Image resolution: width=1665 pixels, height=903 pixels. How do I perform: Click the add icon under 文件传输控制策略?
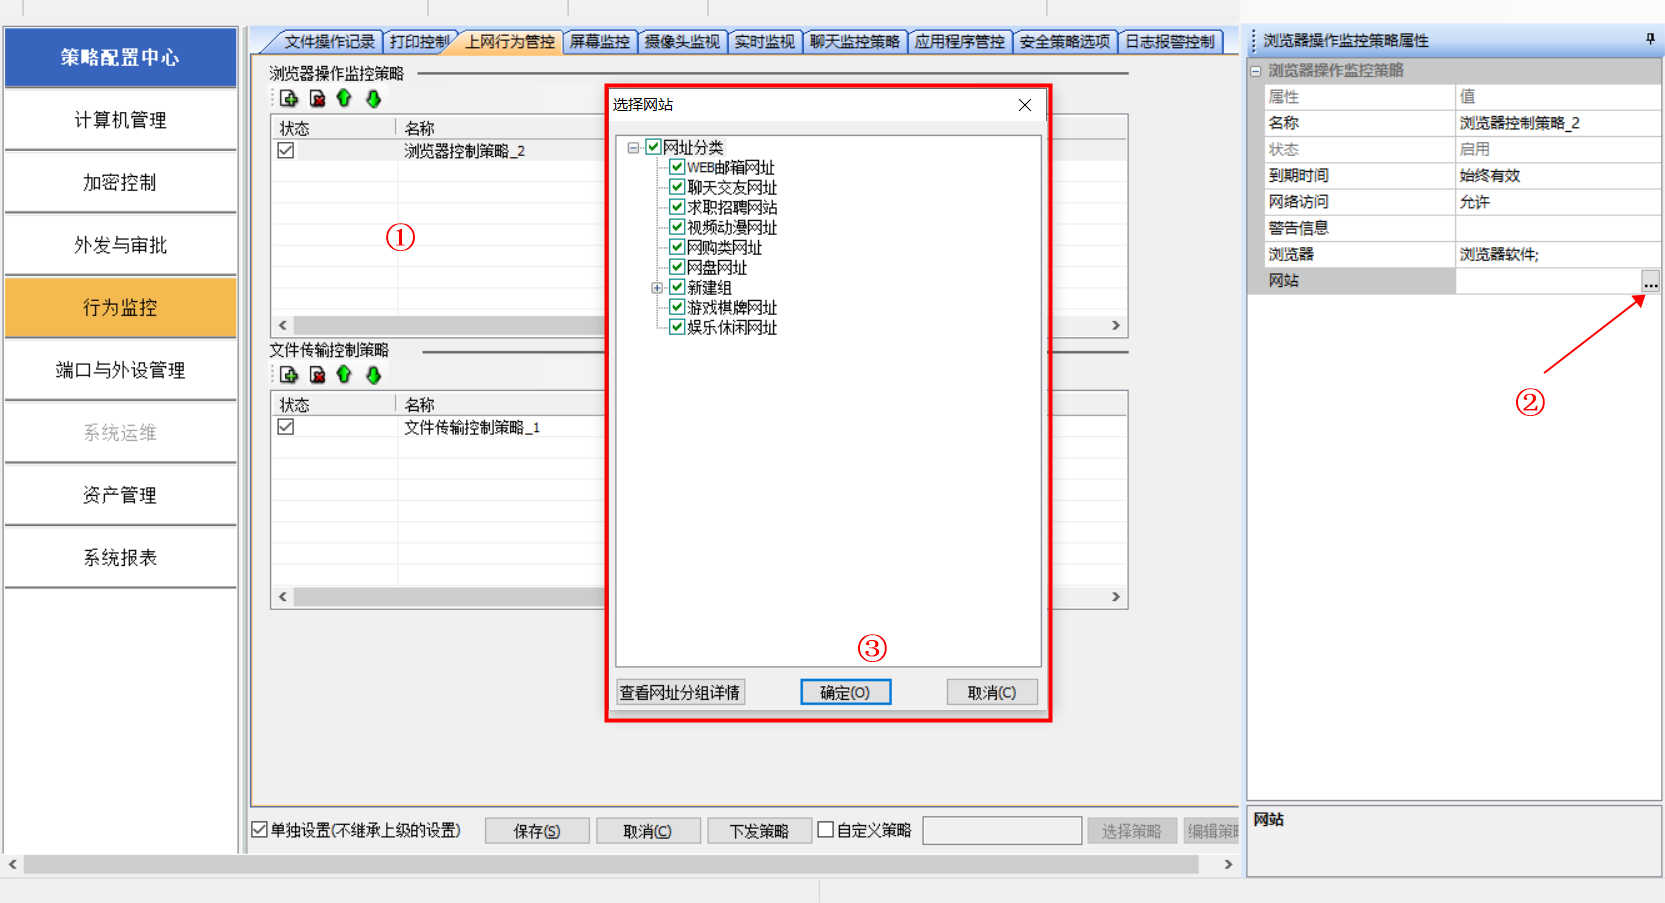click(x=289, y=375)
